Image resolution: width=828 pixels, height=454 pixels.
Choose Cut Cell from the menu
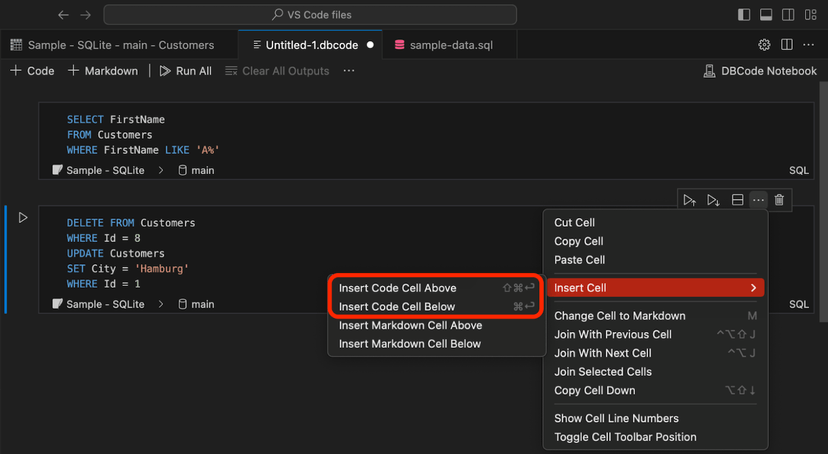[655, 223]
